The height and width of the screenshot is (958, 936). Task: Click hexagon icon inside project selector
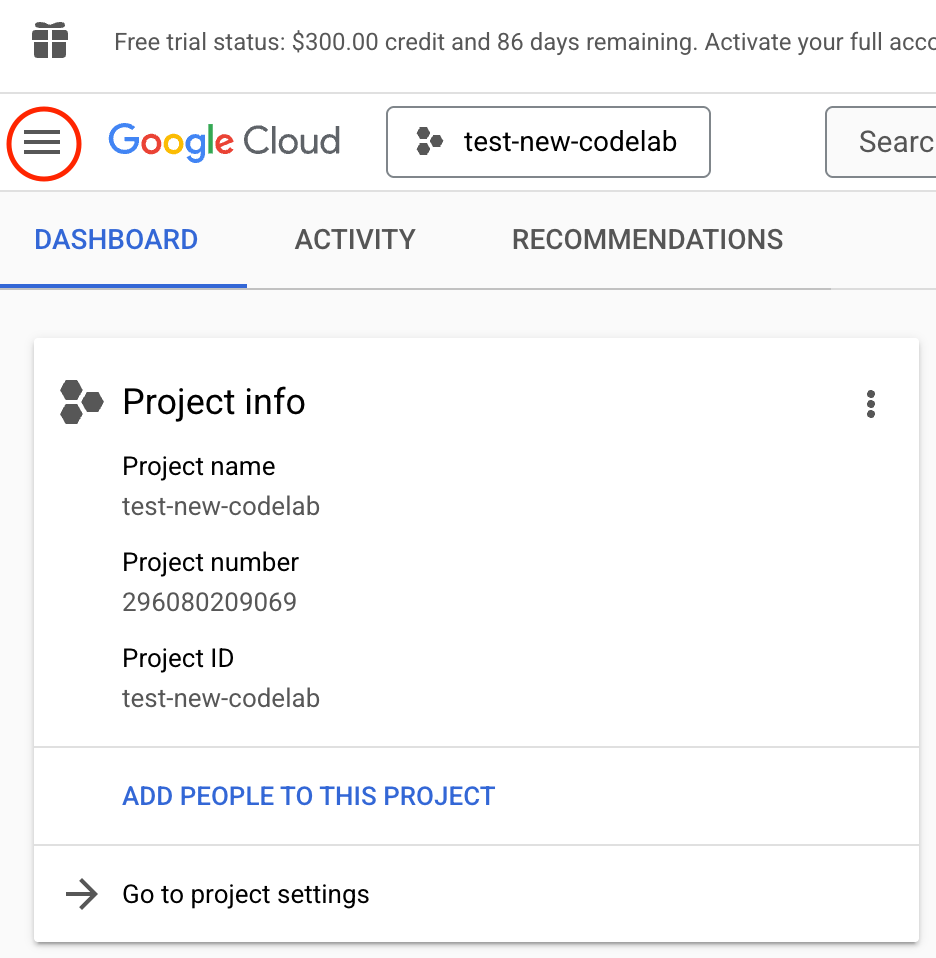(x=430, y=142)
